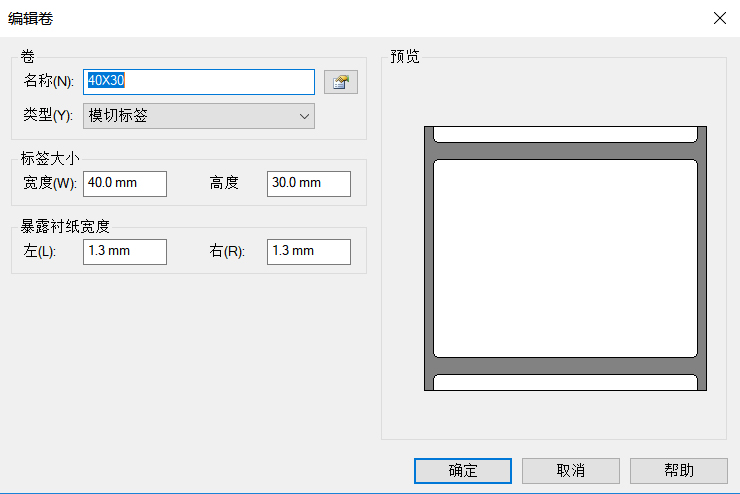The height and width of the screenshot is (494, 740).
Task: Click the 名称(N) label text
Action: pos(48,81)
